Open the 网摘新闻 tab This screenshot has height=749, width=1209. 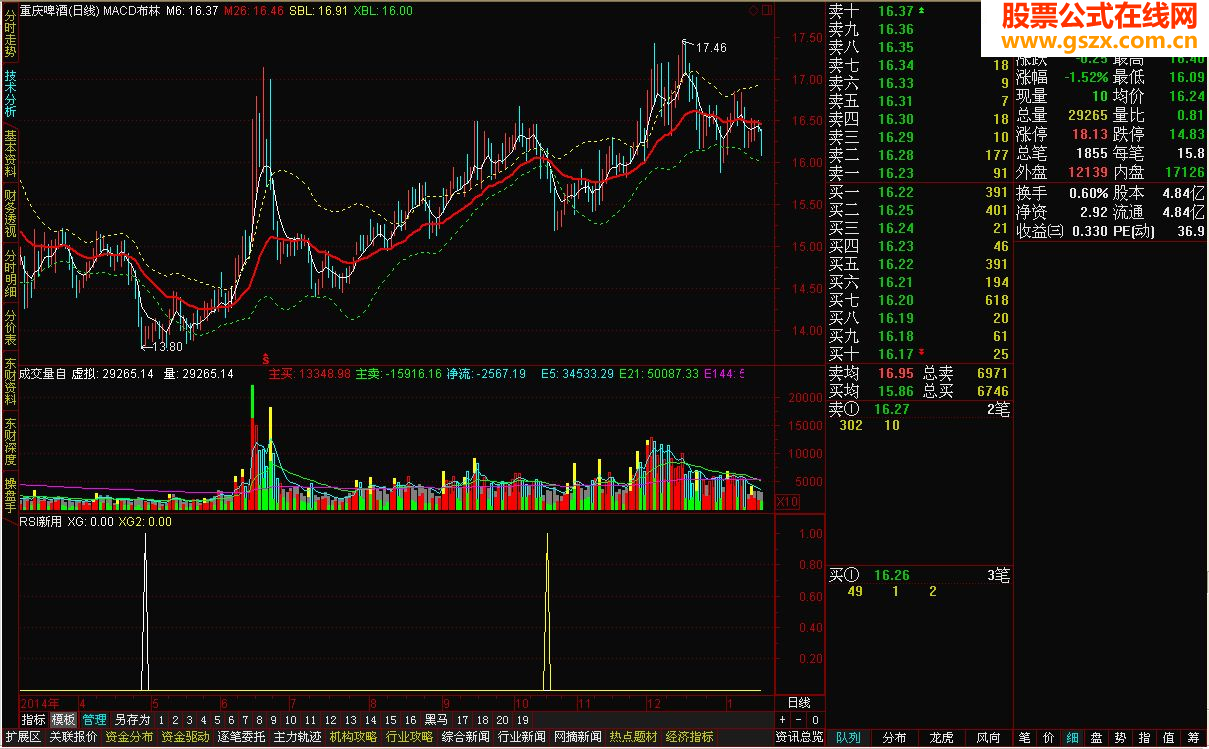577,737
